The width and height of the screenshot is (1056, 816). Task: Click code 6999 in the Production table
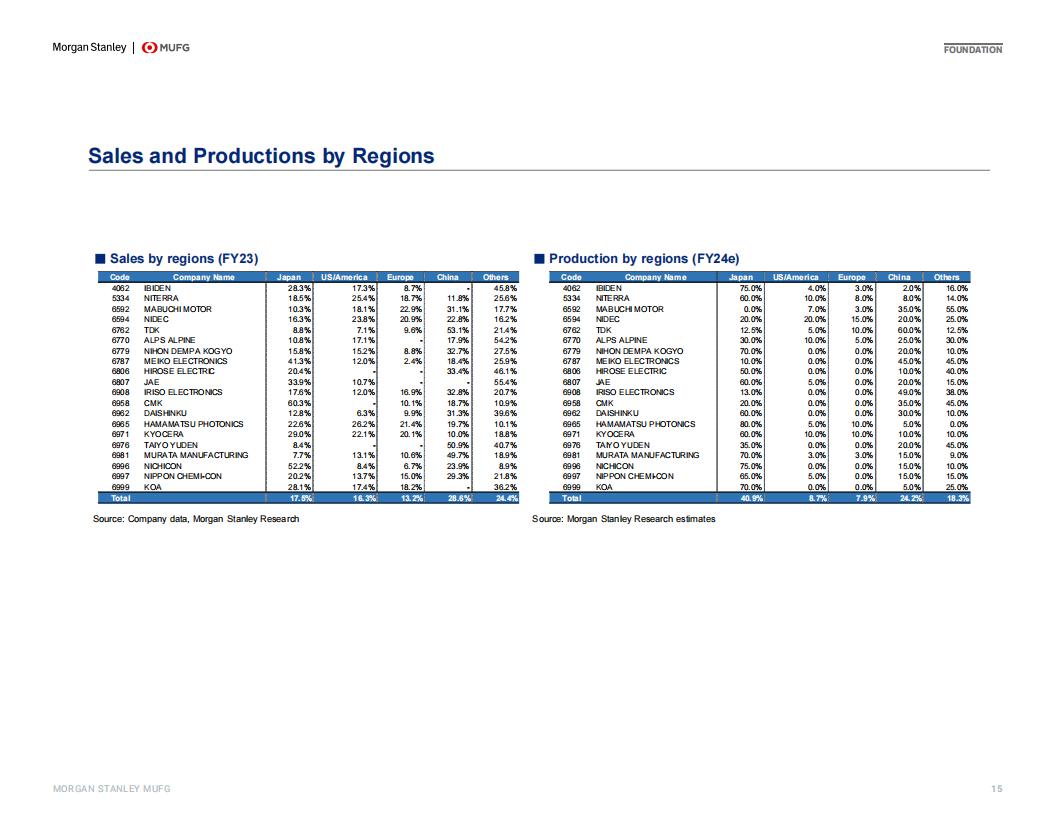[x=571, y=487]
